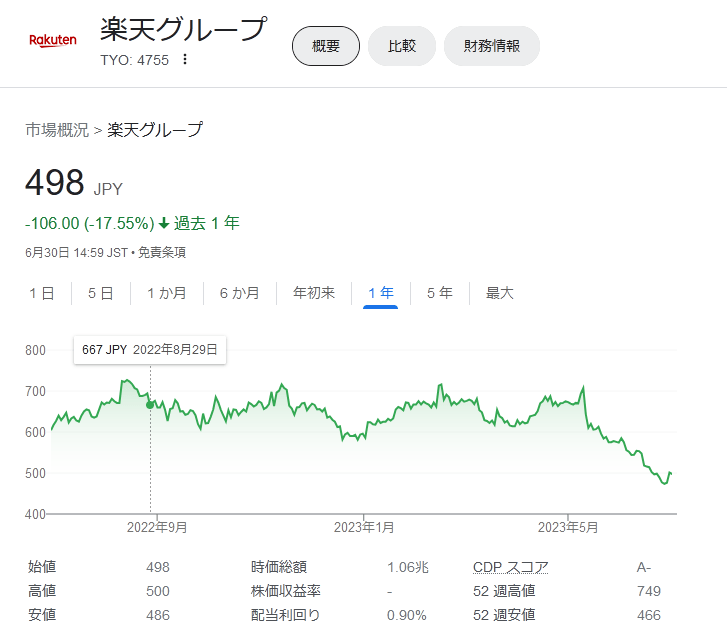Show the 最大 chart range
The image size is (727, 630).
500,293
